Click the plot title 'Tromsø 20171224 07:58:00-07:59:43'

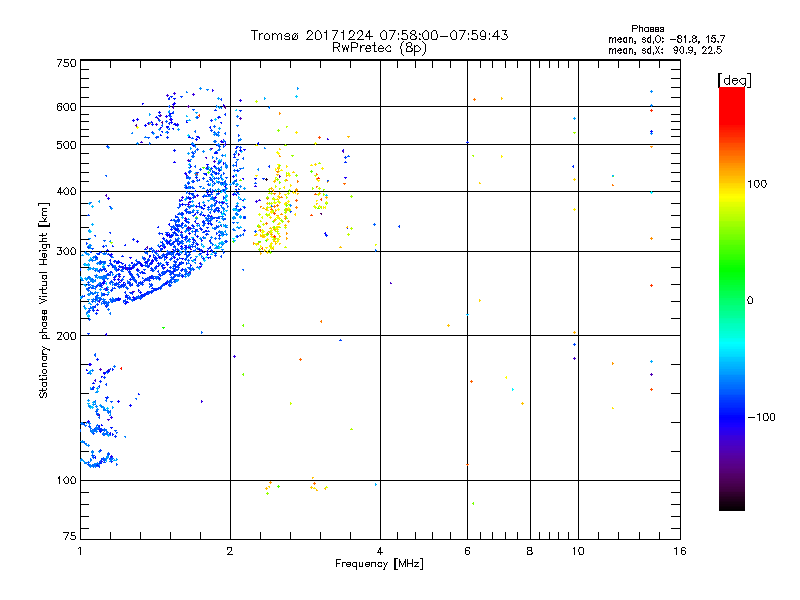(x=379, y=35)
